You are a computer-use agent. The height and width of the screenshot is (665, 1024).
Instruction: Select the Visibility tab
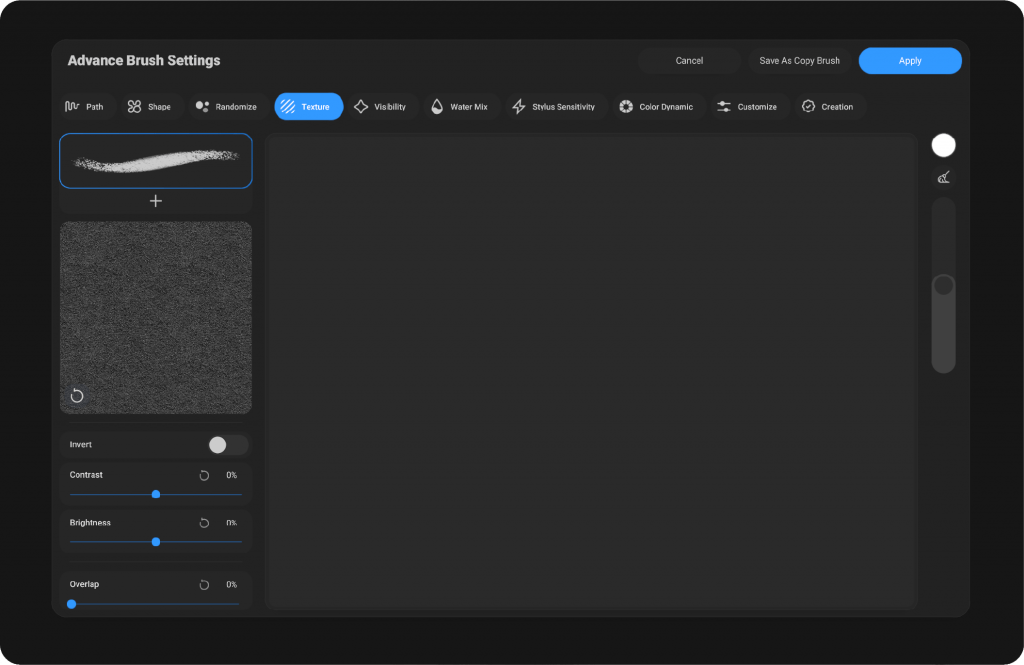pyautogui.click(x=381, y=107)
